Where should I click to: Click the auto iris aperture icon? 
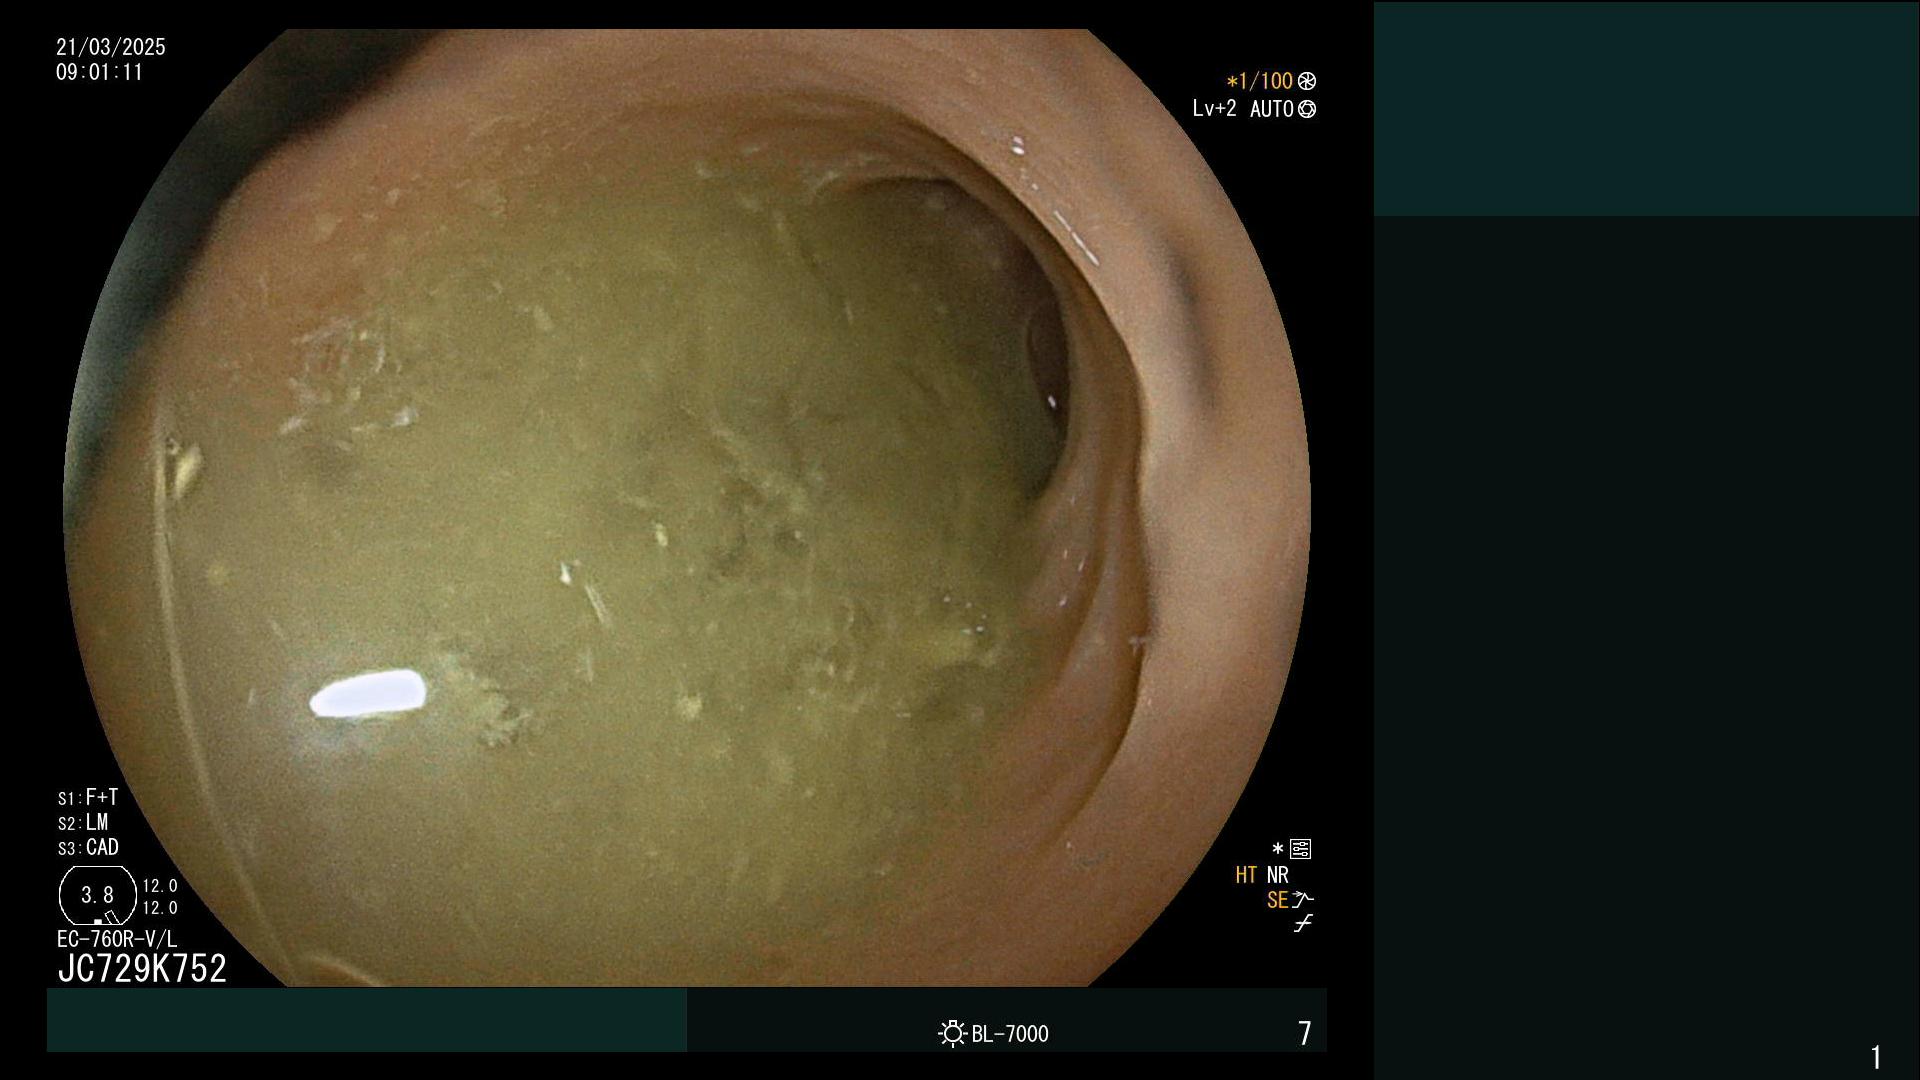(x=1307, y=109)
